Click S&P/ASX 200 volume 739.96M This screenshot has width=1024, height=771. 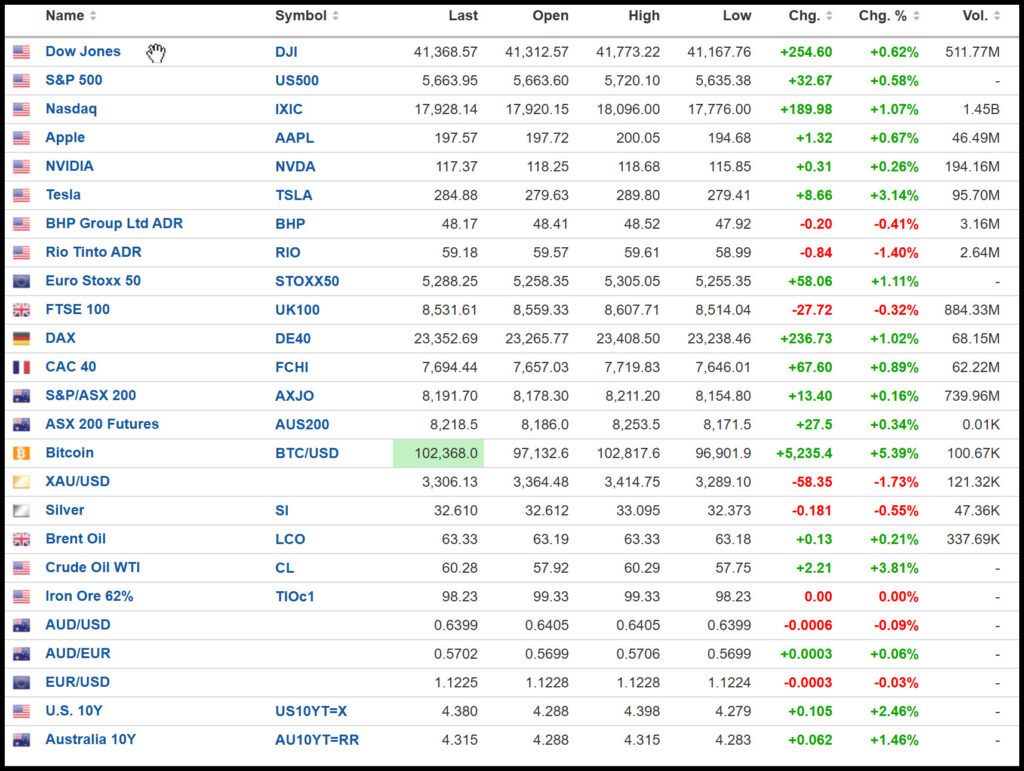(x=972, y=396)
